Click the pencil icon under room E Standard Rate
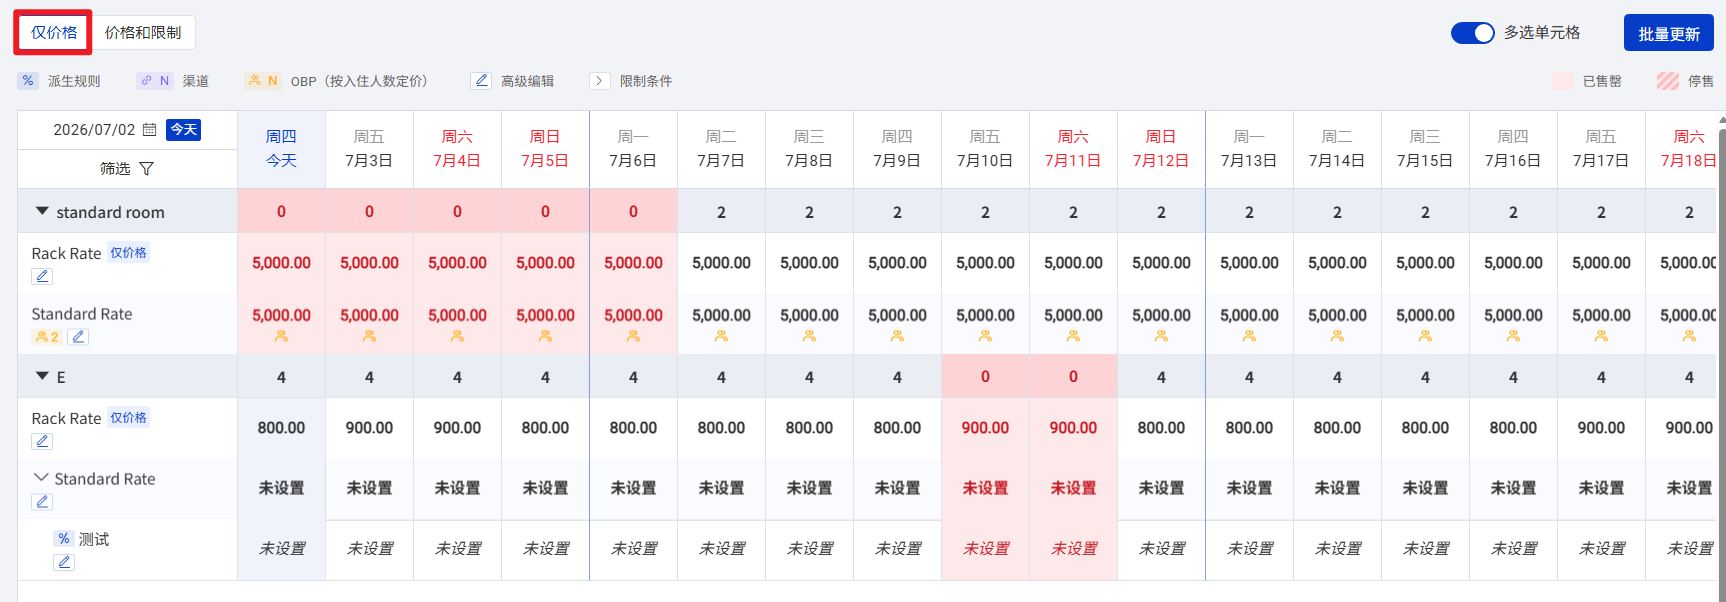This screenshot has width=1726, height=602. [x=42, y=502]
